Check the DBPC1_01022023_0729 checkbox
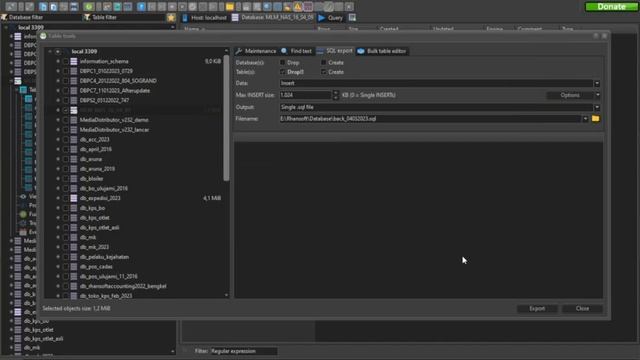The image size is (640, 360). coord(66,71)
